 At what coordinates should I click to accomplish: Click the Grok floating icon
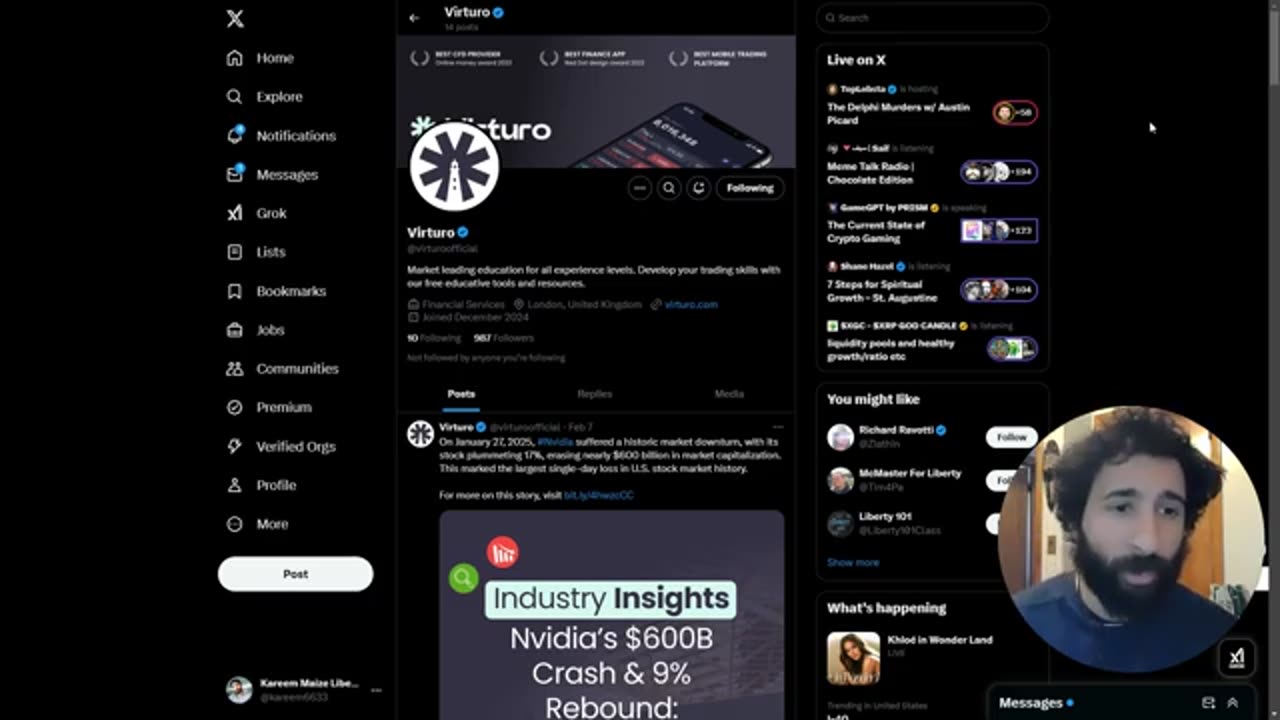[x=1236, y=657]
